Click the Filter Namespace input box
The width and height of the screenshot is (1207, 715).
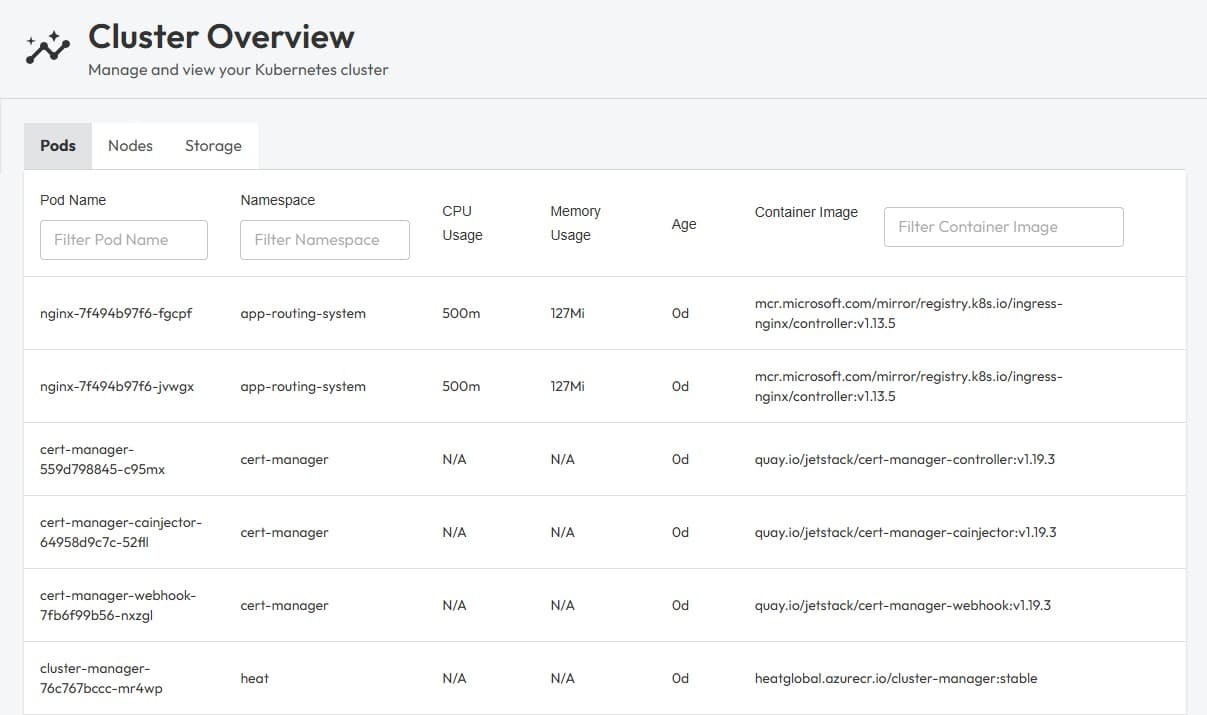pyautogui.click(x=325, y=240)
